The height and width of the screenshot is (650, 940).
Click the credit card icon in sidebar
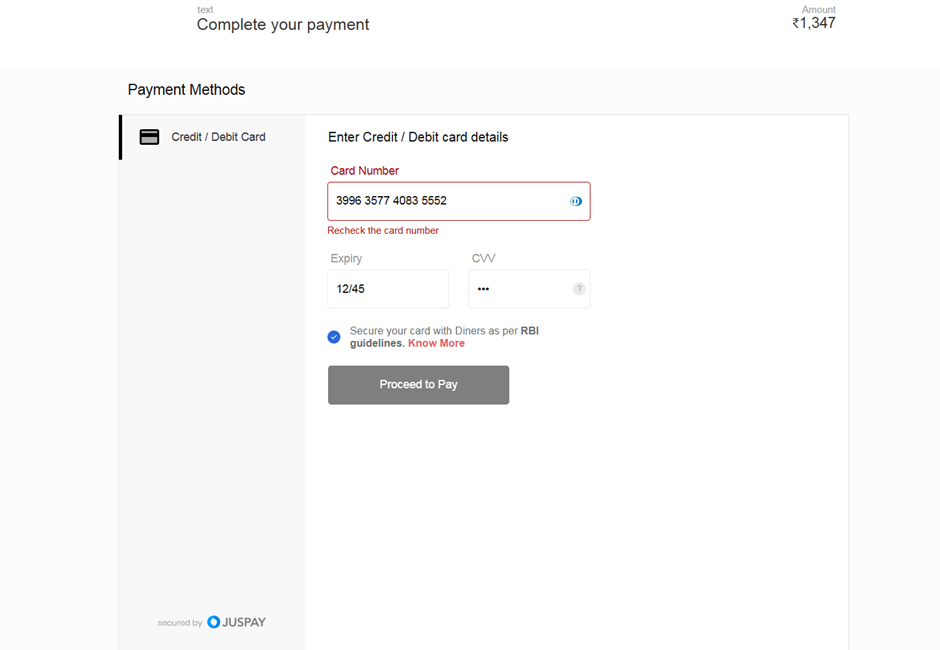tap(149, 137)
